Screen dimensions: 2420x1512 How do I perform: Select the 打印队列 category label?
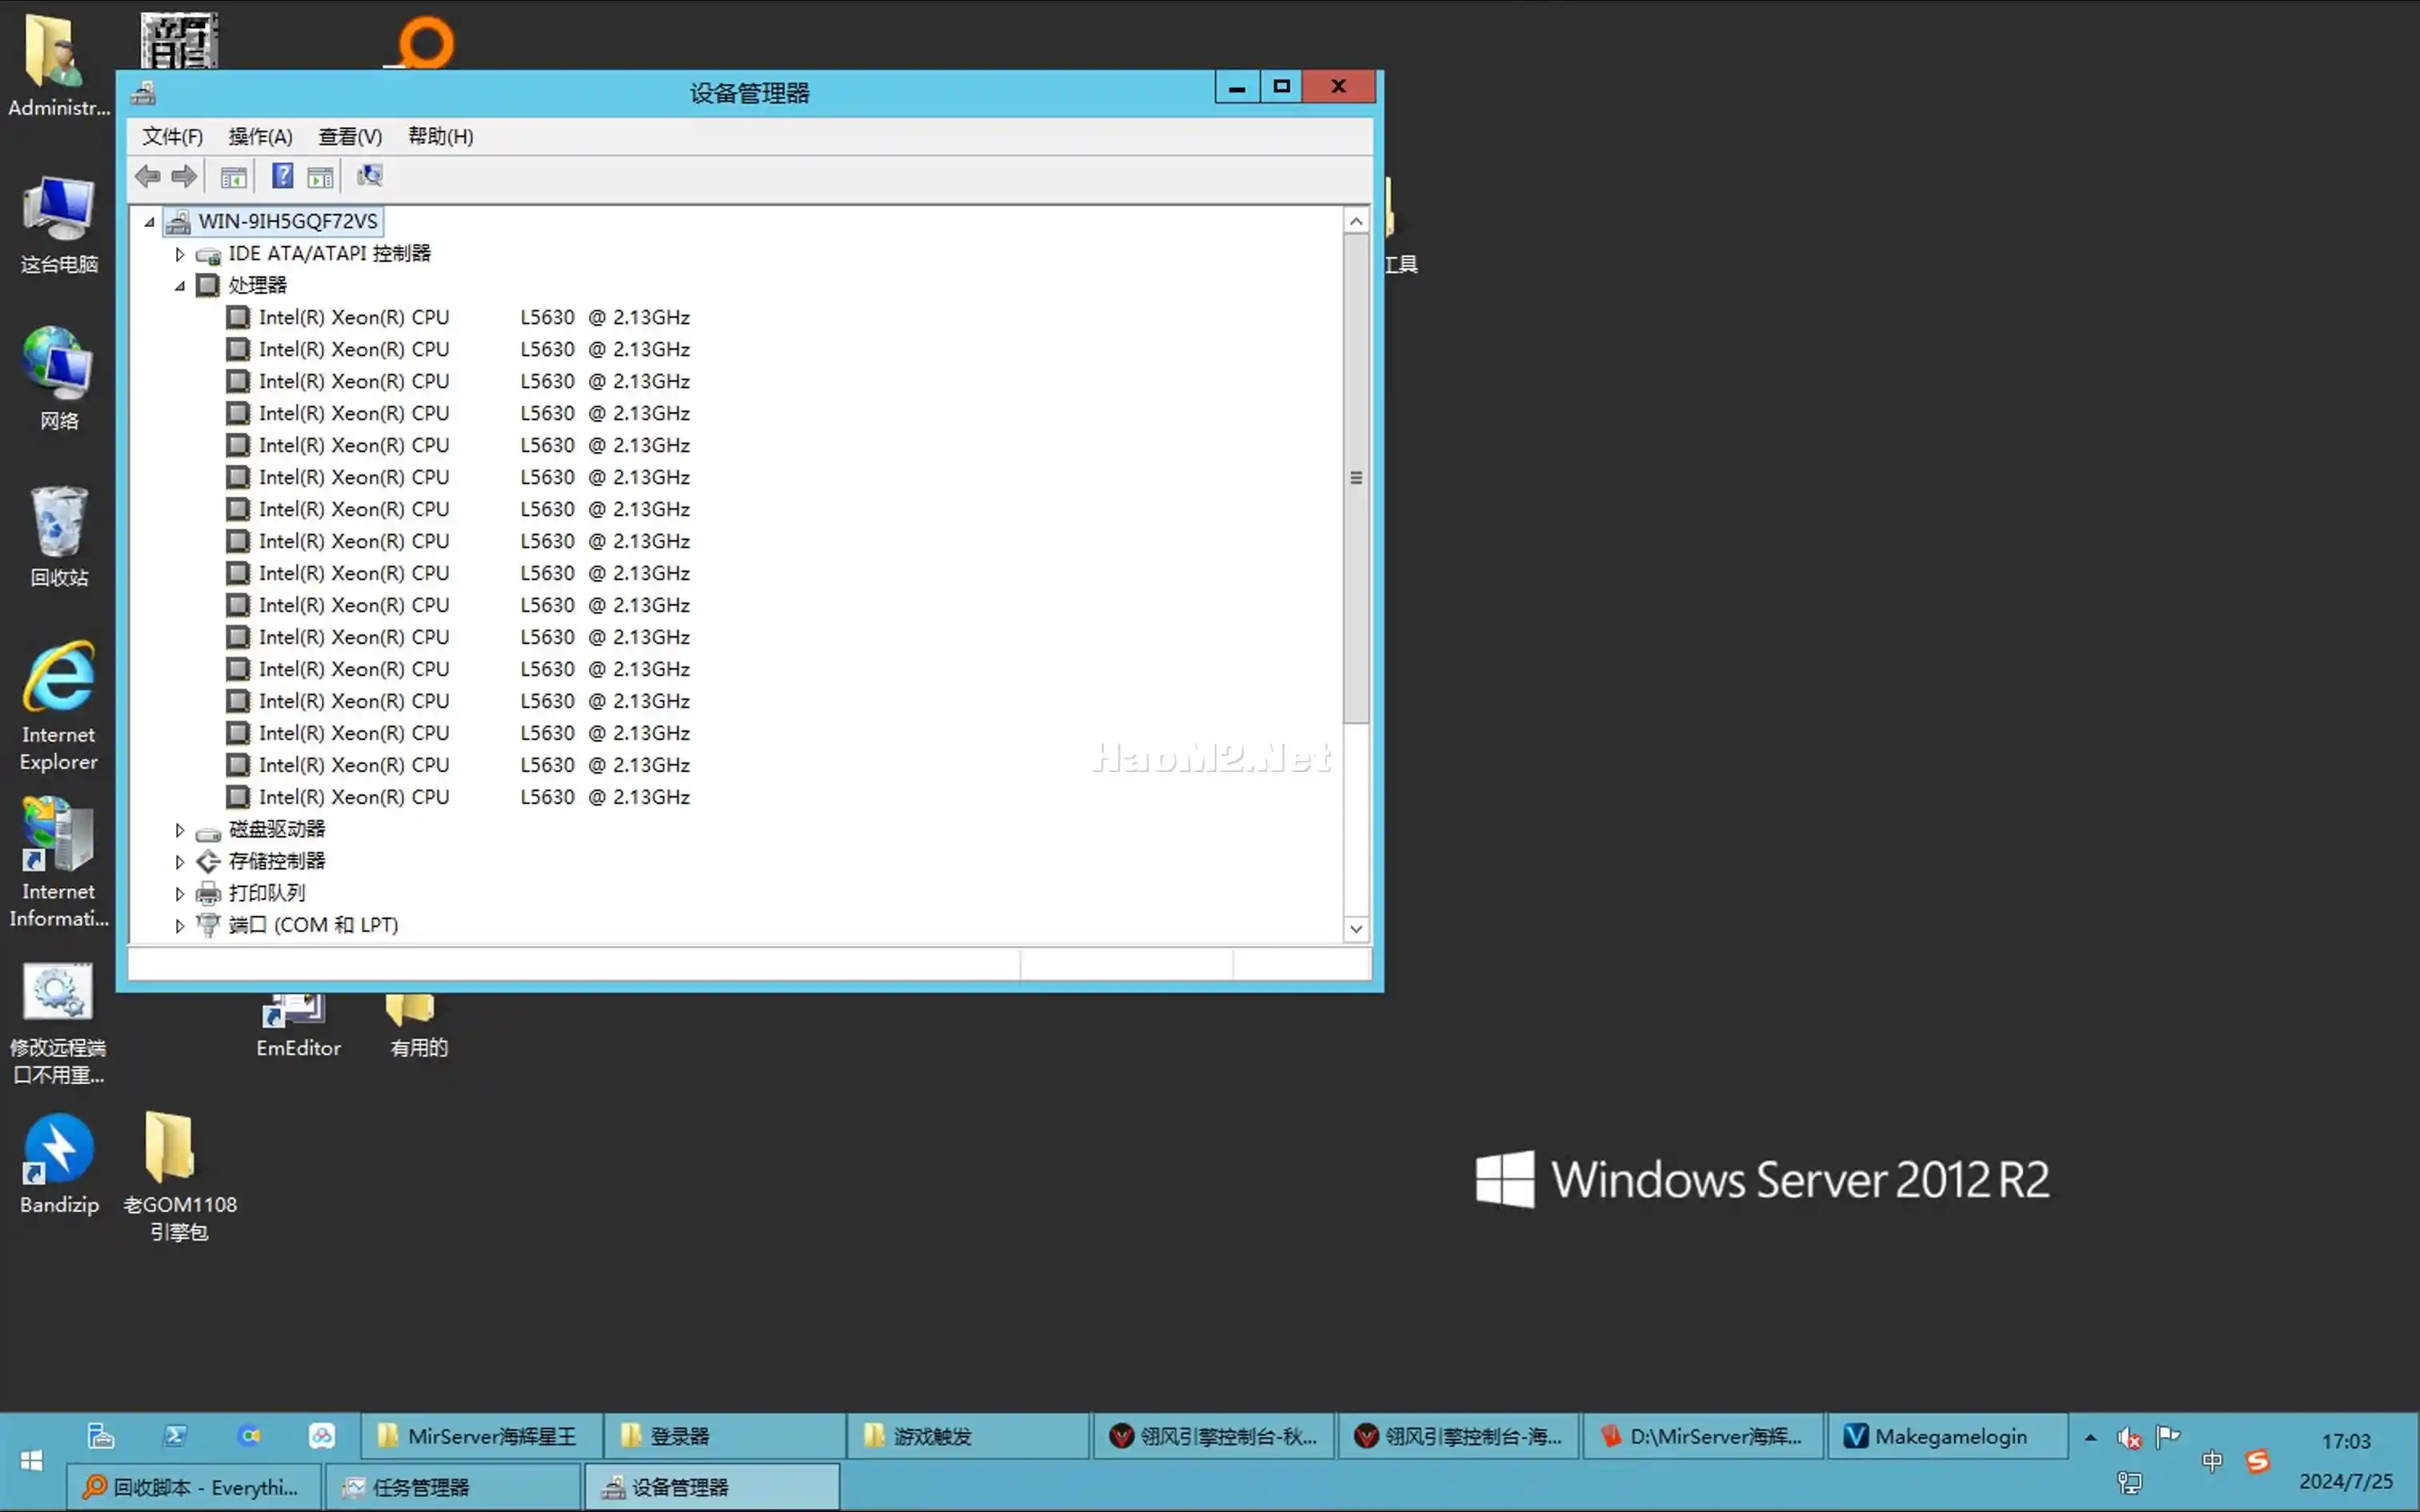(267, 893)
